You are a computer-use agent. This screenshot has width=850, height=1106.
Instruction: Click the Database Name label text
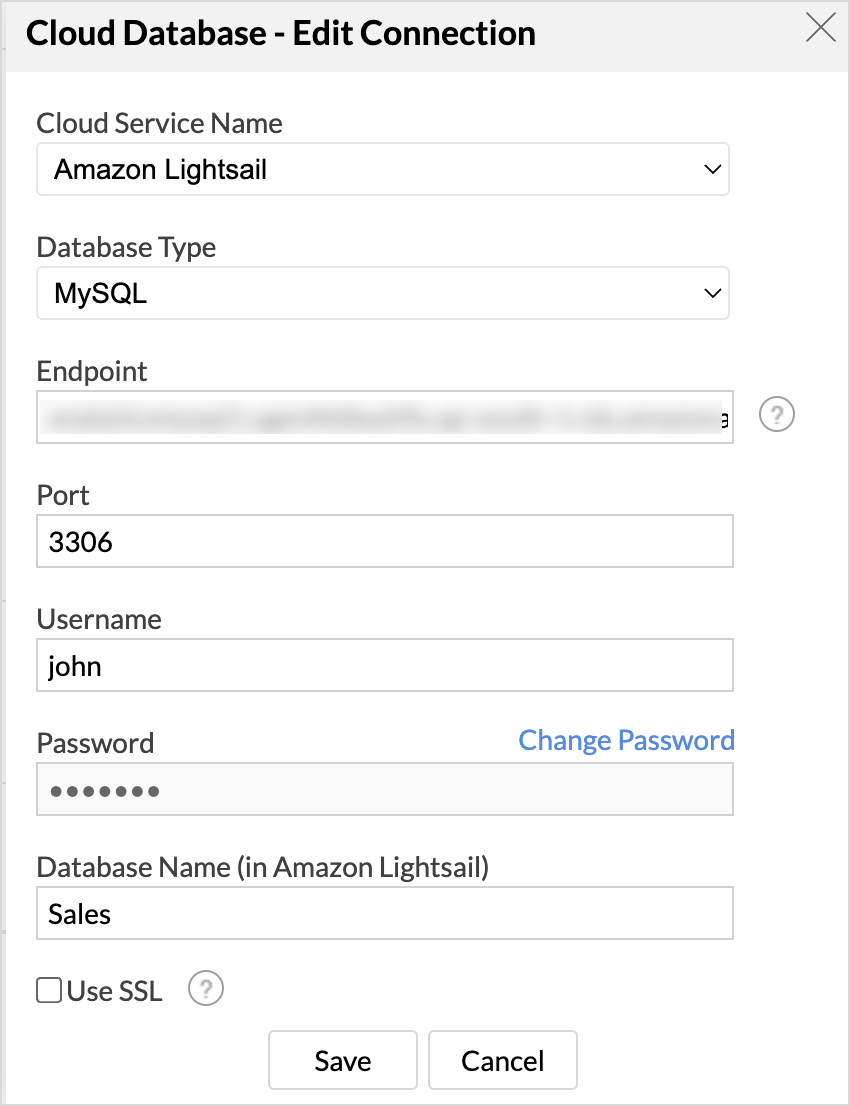click(x=262, y=867)
